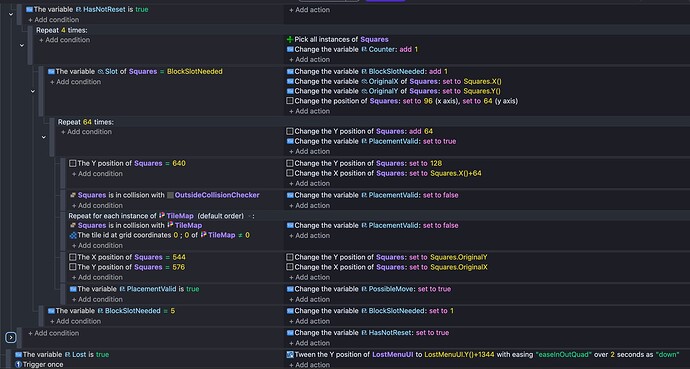Select the Y position set to 128 action
The image size is (690, 369).
(364, 163)
